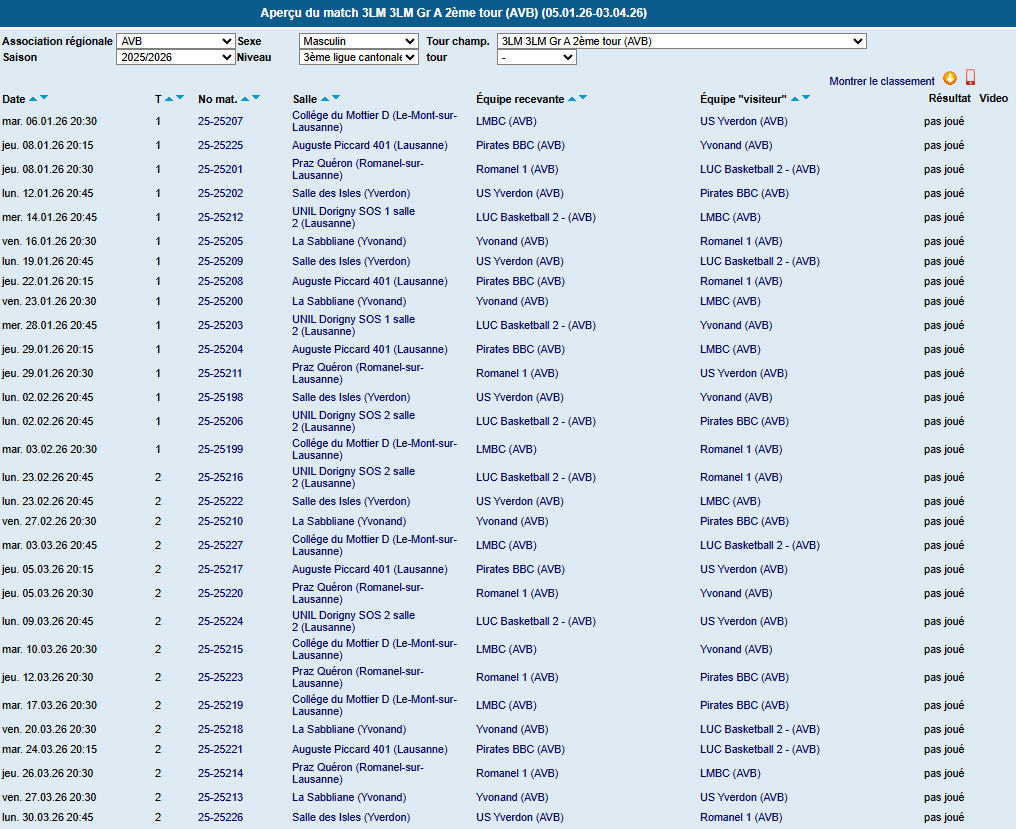Open the tour dropdown showing dash
The height and width of the screenshot is (829, 1016).
(x=537, y=58)
